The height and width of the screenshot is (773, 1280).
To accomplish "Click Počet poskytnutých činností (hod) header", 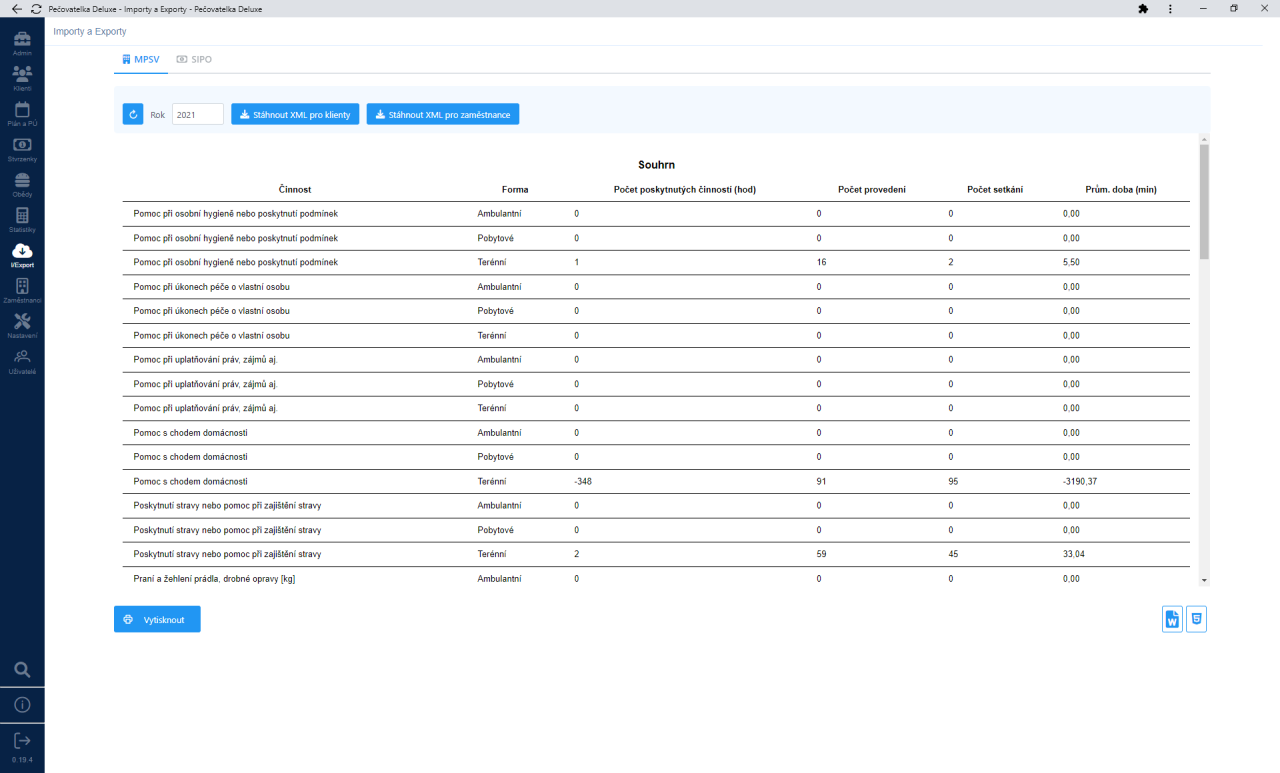I will 684,189.
